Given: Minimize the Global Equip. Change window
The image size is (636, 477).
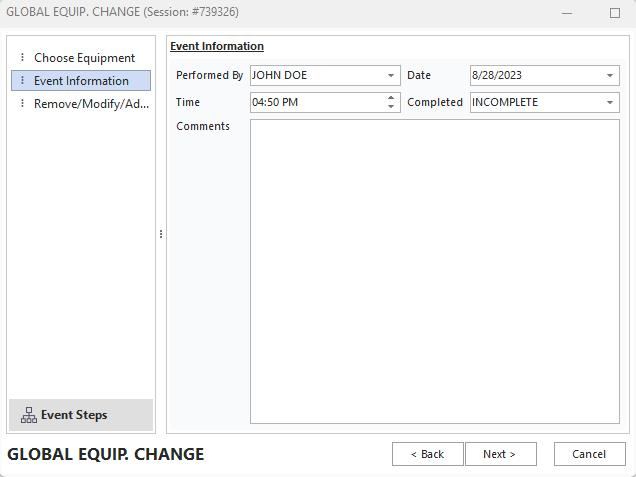Looking at the screenshot, I should coord(567,13).
